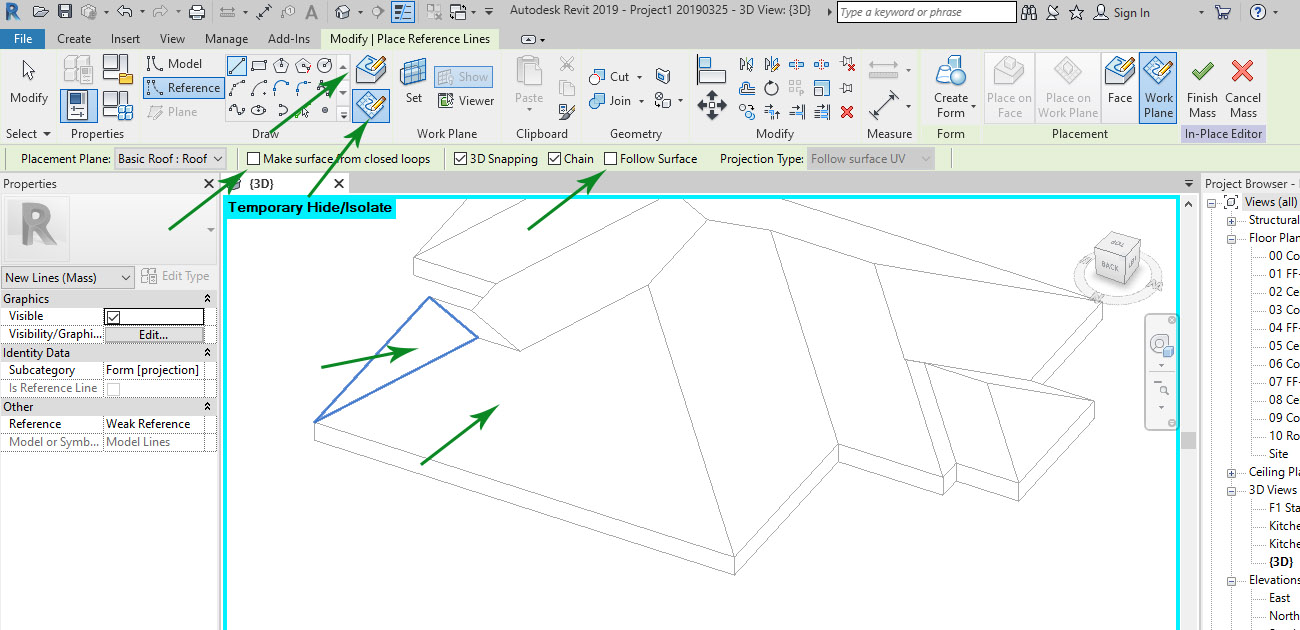The height and width of the screenshot is (630, 1300).
Task: Select the Reference line option
Action: point(183,88)
